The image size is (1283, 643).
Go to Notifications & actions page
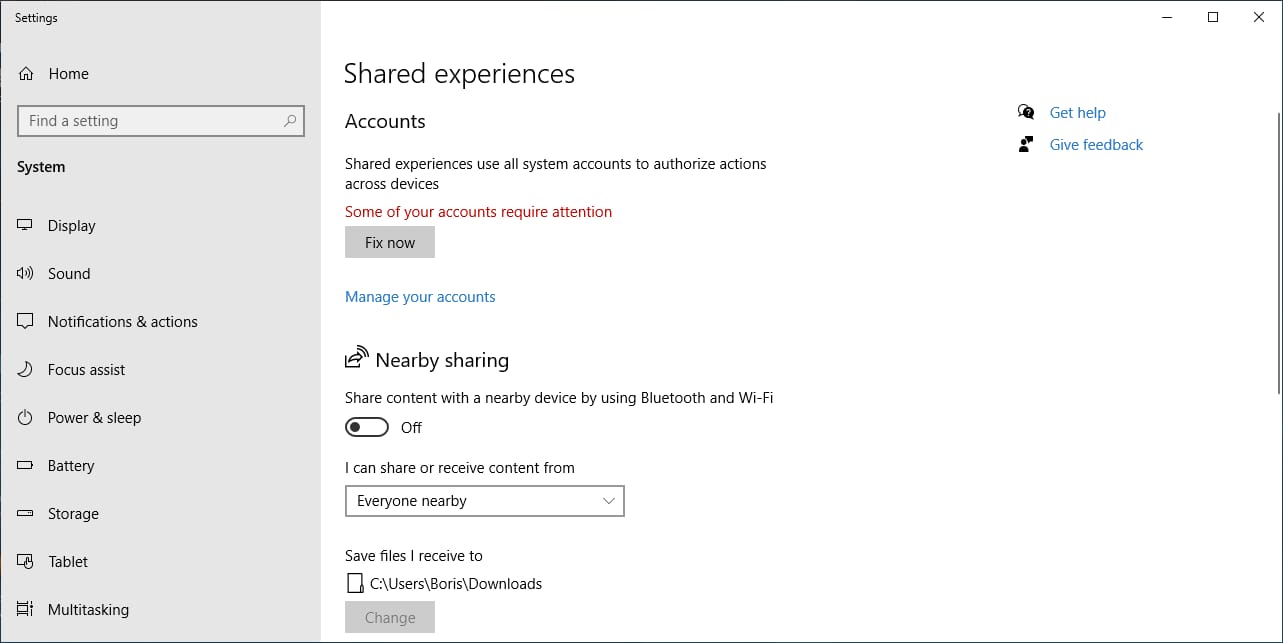click(122, 322)
